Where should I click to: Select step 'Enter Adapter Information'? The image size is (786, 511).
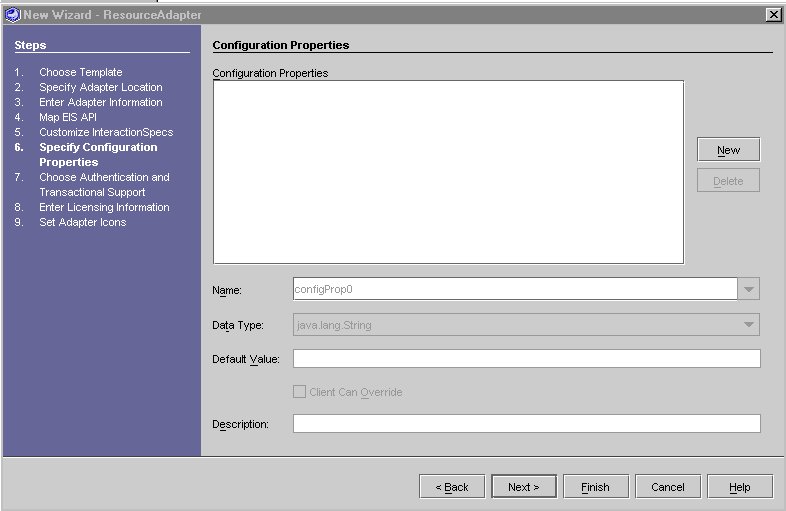[101, 102]
